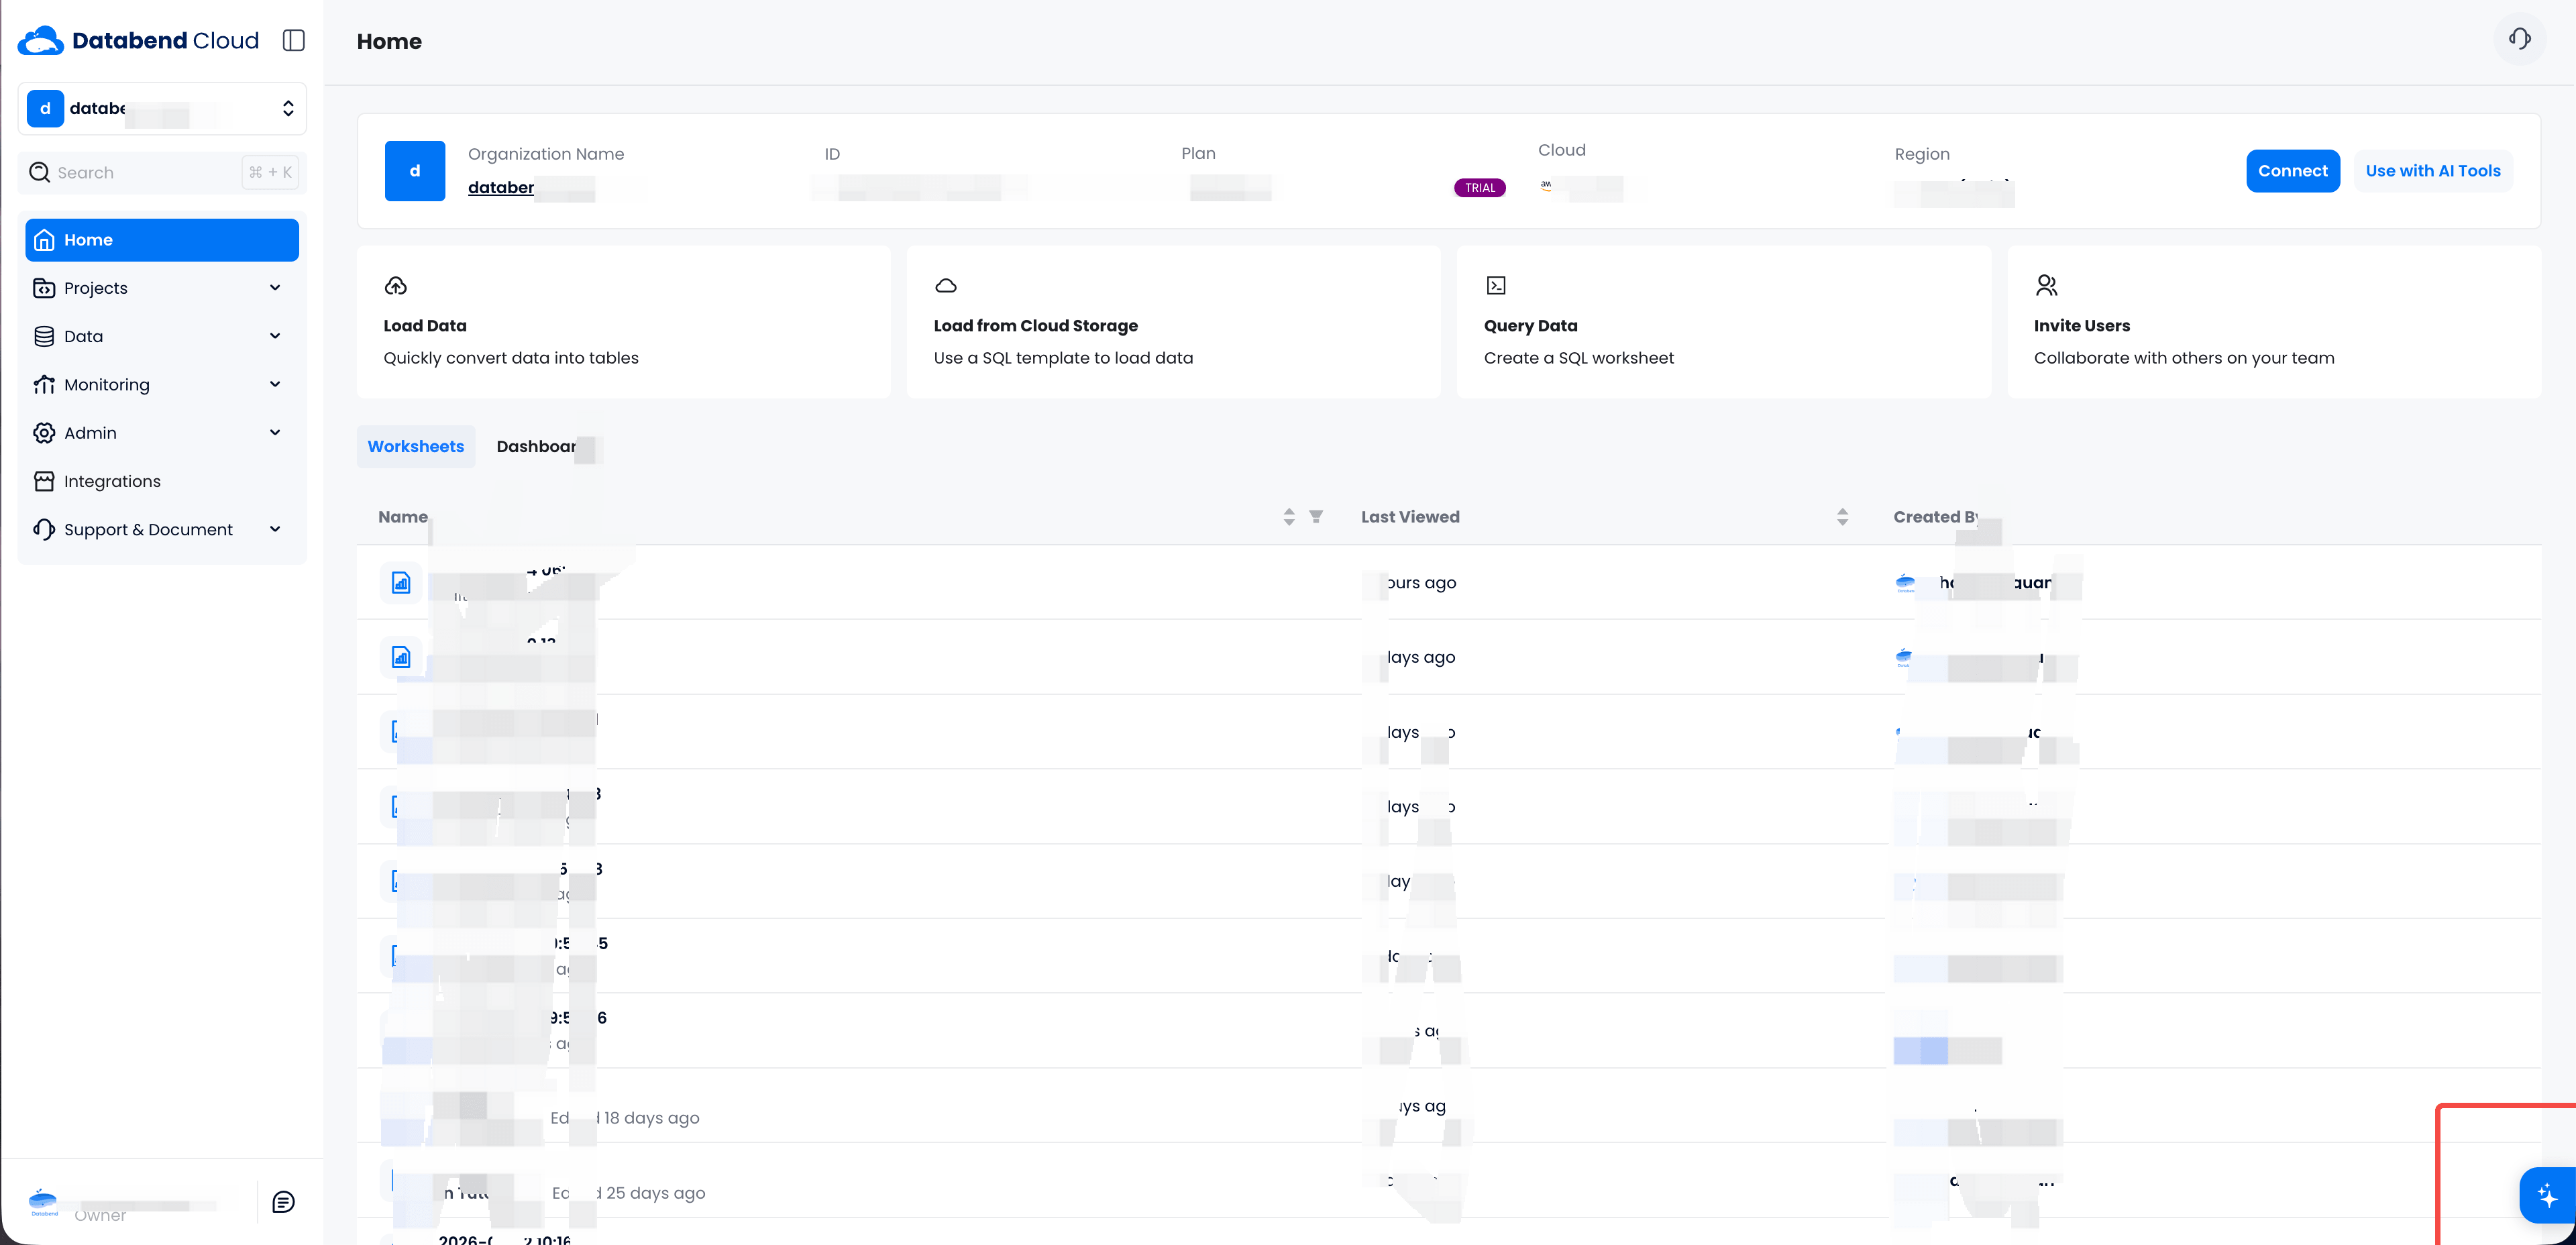The height and width of the screenshot is (1245, 2576).
Task: Click the Created By column header
Action: (1936, 517)
